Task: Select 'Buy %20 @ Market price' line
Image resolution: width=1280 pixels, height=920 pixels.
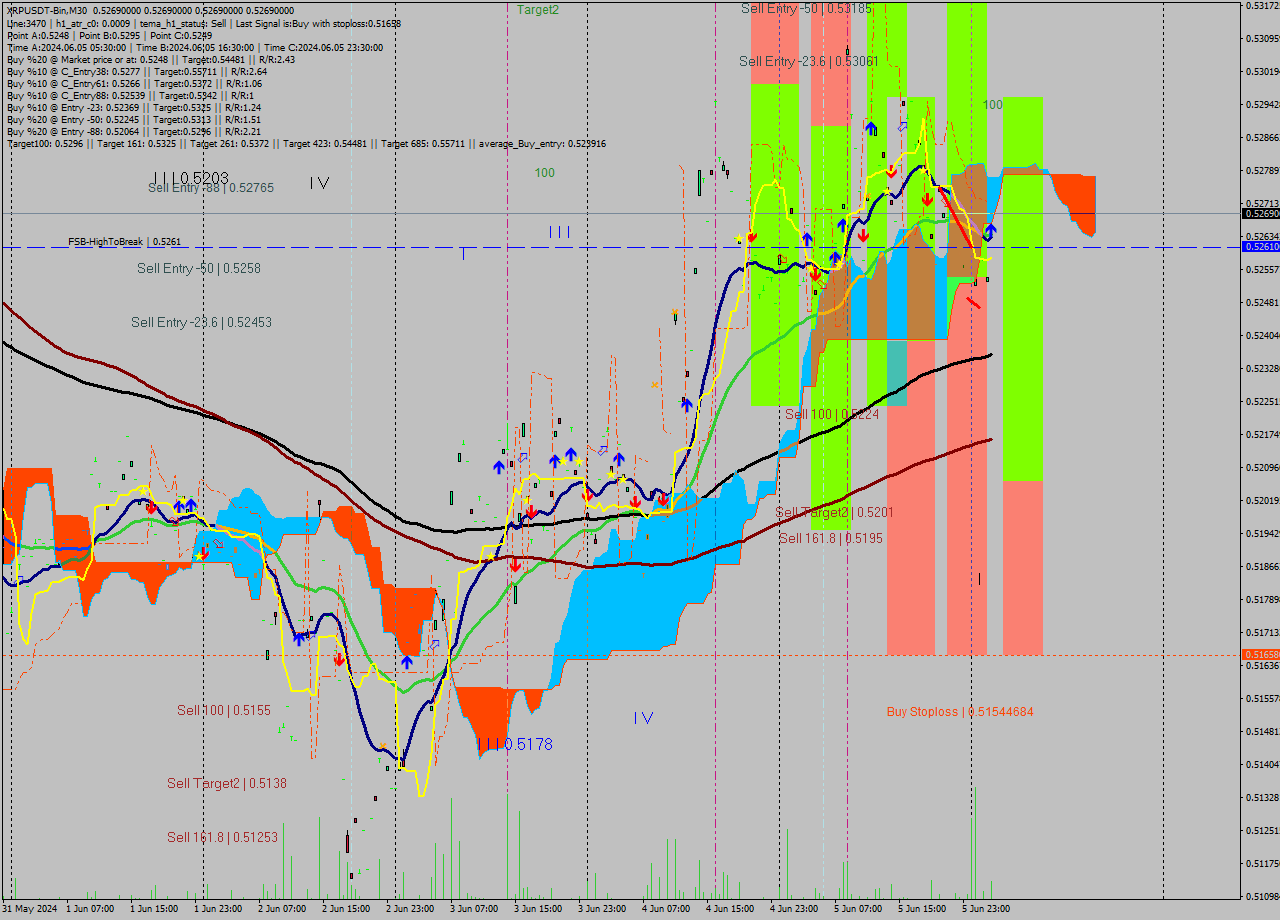Action: 150,59
